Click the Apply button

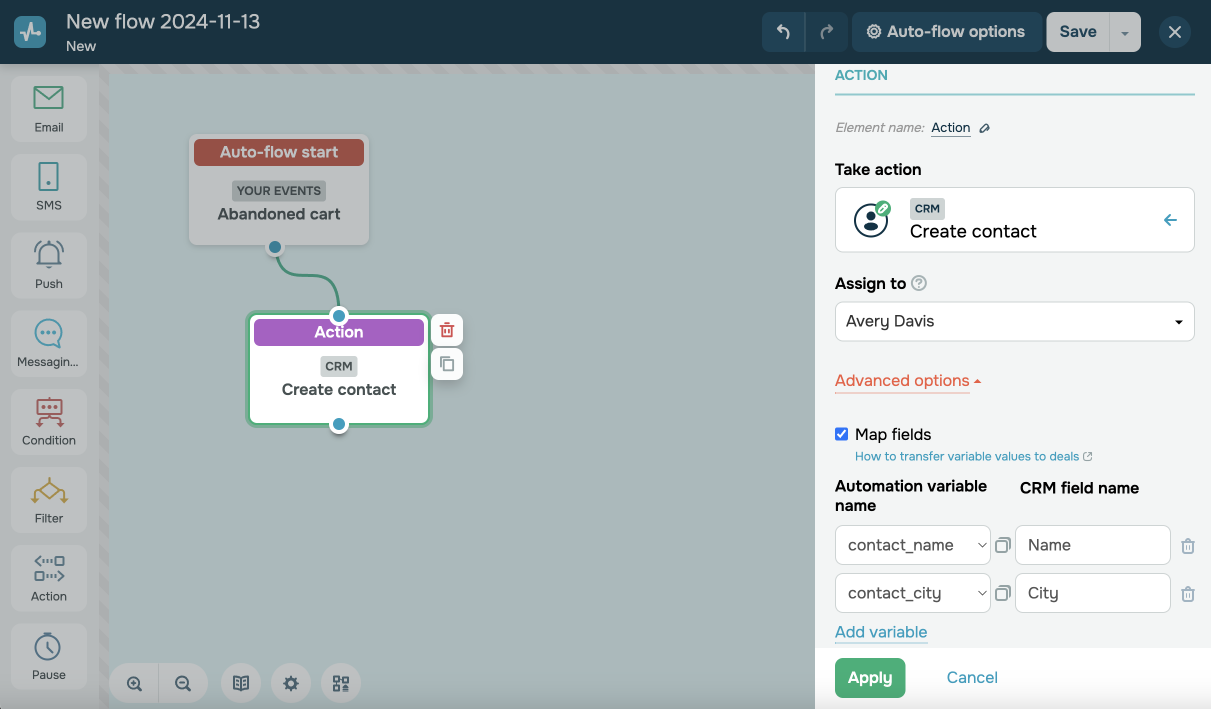pyautogui.click(x=870, y=678)
